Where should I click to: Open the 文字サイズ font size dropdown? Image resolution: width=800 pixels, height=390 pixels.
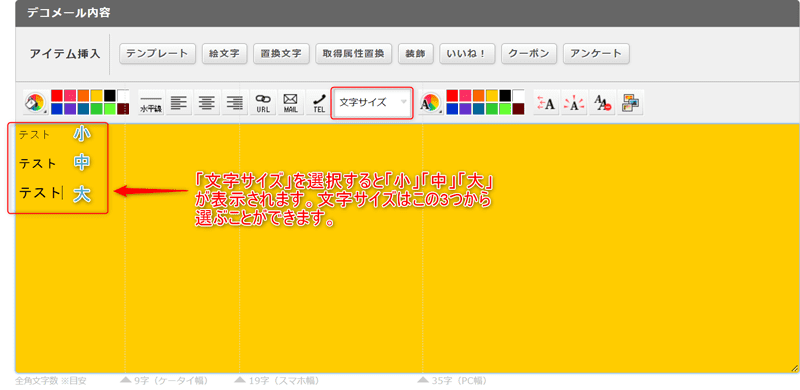372,103
